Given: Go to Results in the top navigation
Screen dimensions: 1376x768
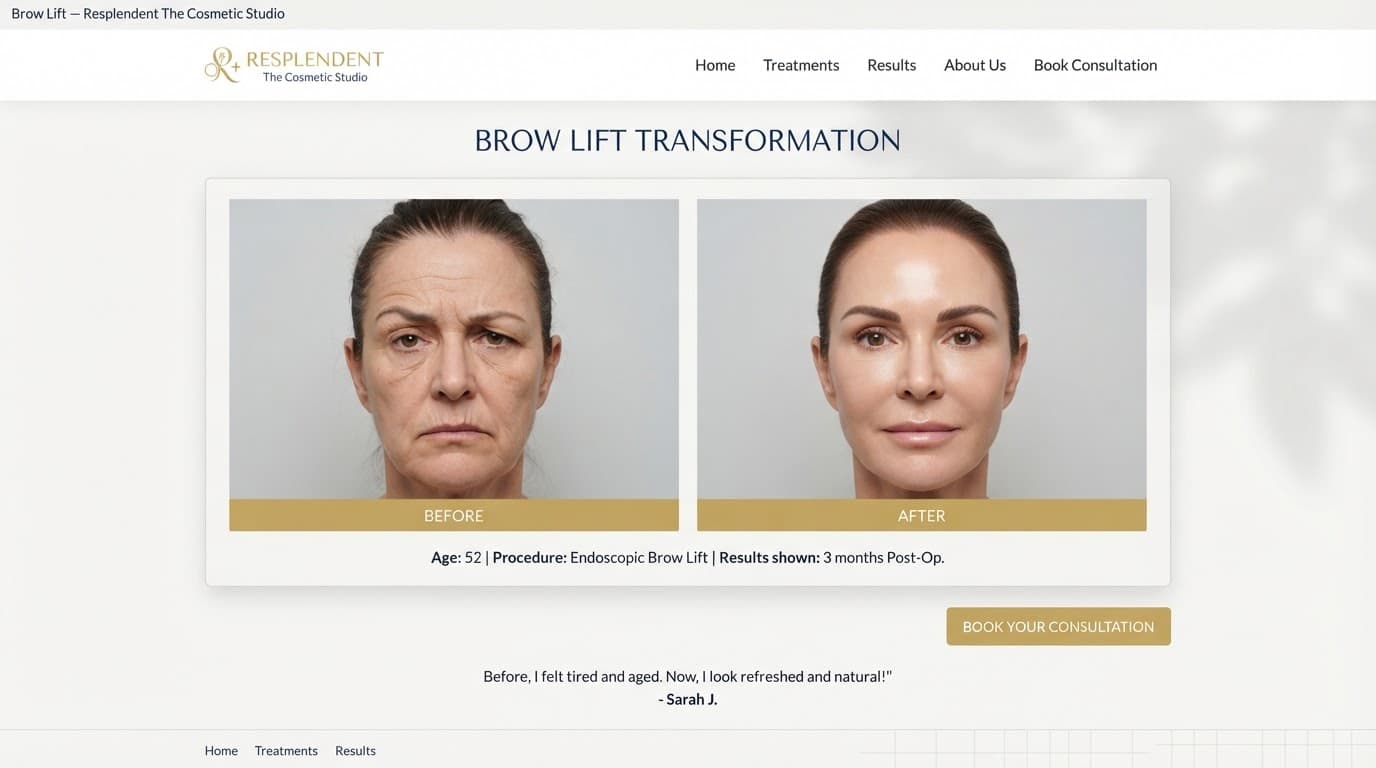Looking at the screenshot, I should pos(891,65).
